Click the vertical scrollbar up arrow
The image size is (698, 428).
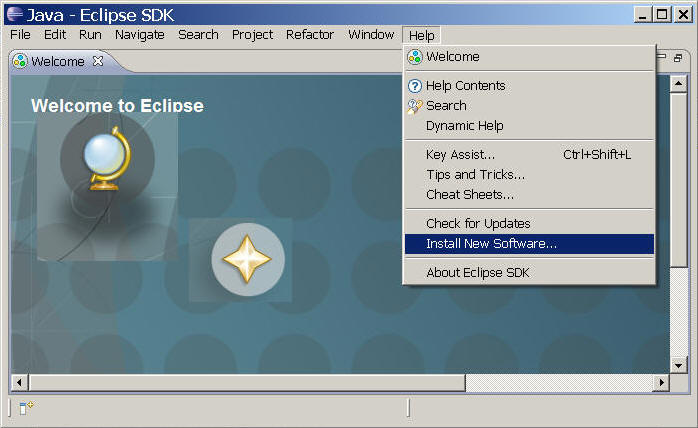pos(678,83)
